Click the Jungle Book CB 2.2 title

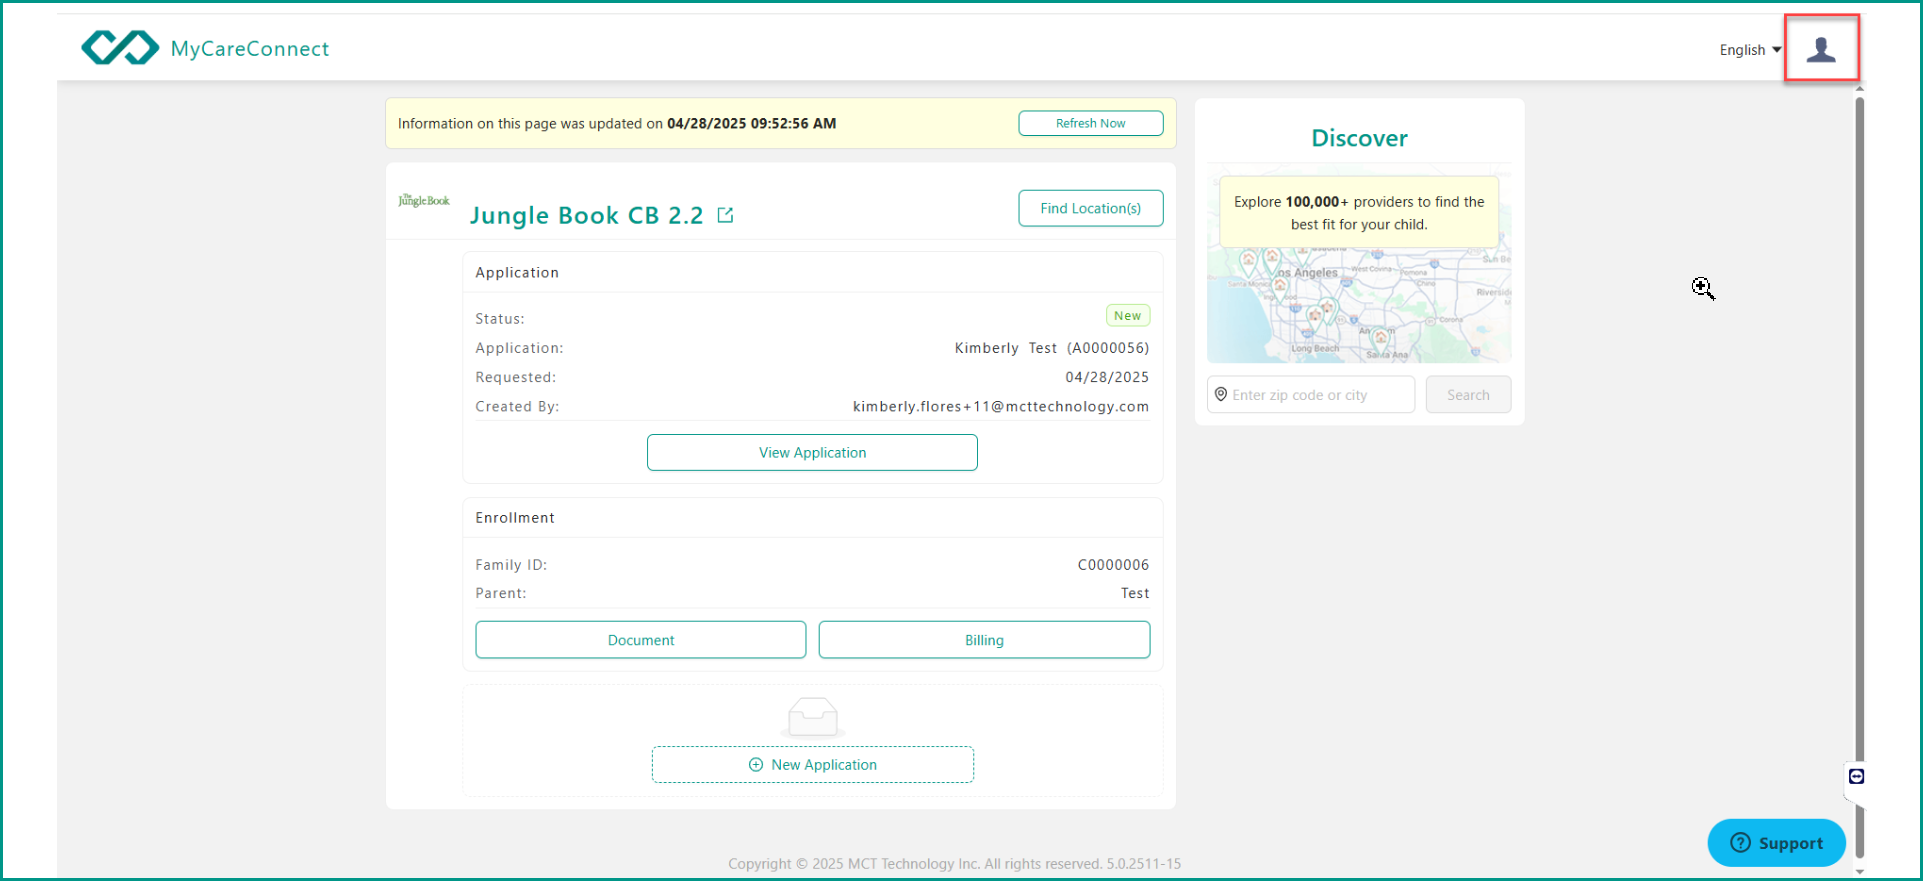(587, 215)
